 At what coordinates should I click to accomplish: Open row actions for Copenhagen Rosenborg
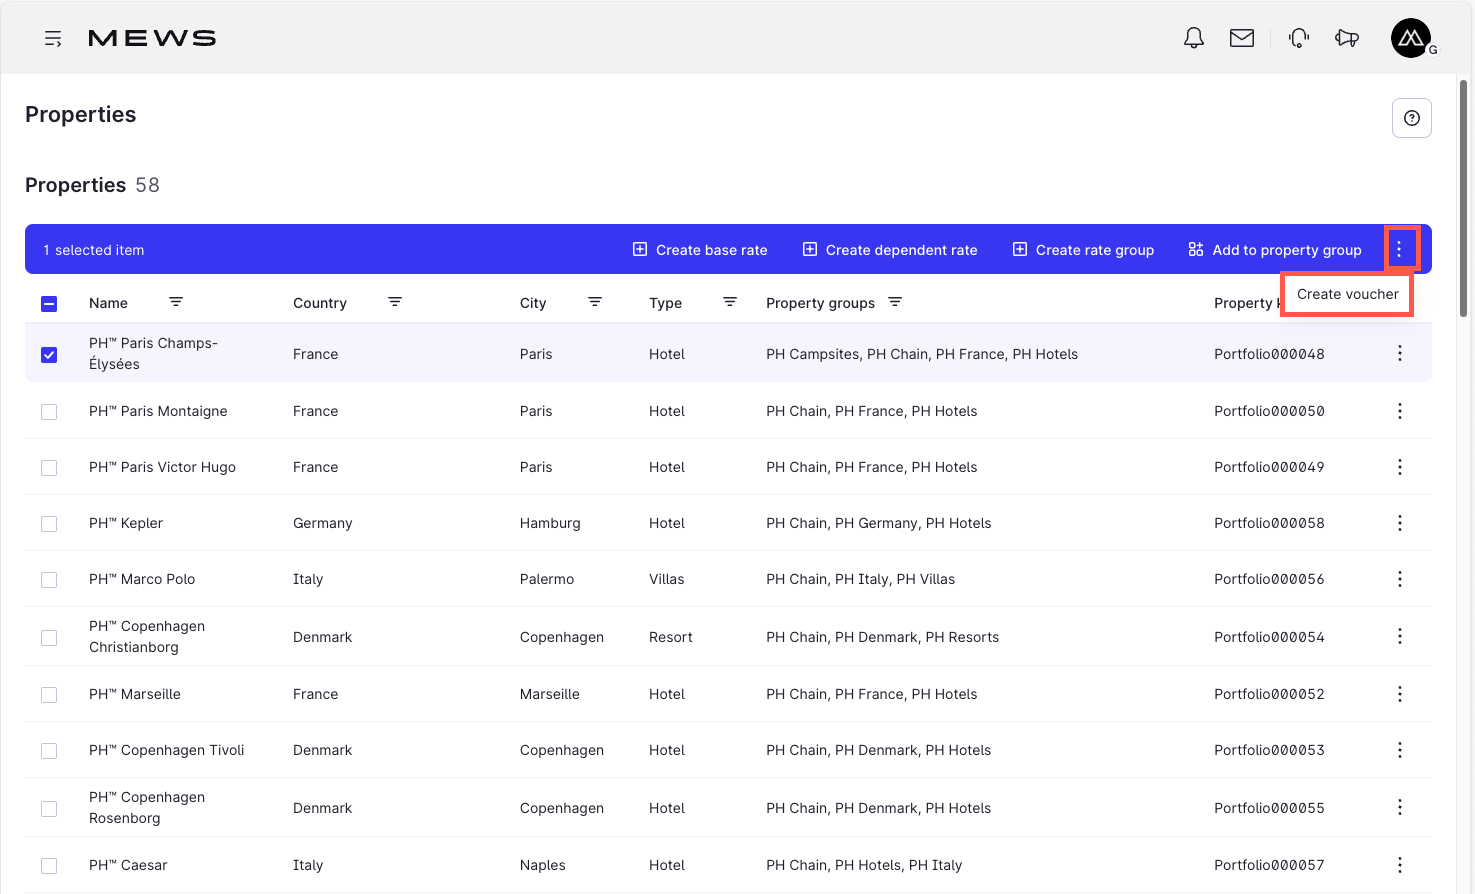click(1400, 807)
